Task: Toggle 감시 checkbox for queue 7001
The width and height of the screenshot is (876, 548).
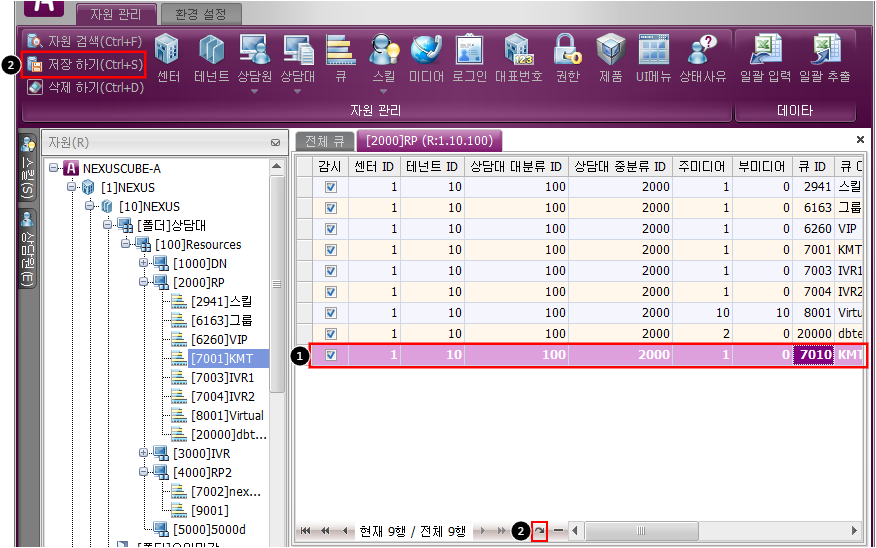Action: click(x=331, y=250)
